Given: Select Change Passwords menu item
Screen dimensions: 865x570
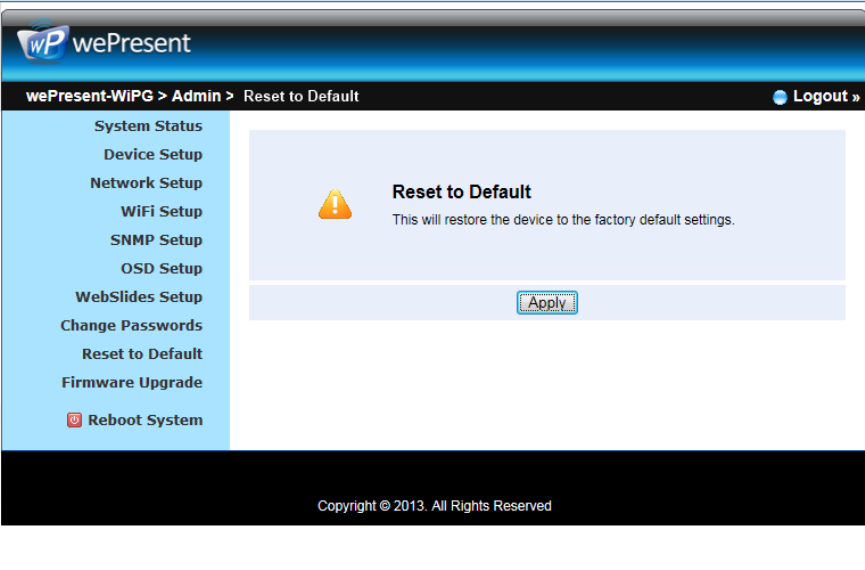Looking at the screenshot, I should (x=131, y=326).
